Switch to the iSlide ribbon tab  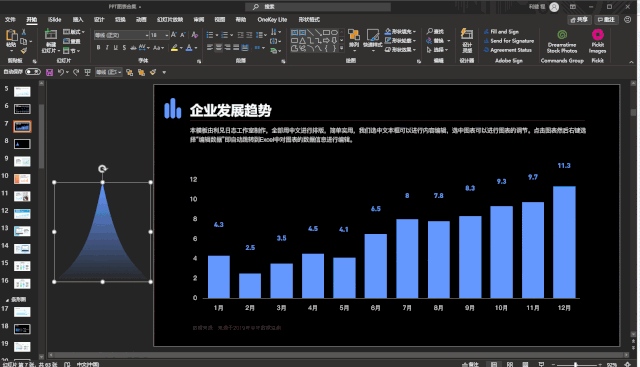tap(54, 19)
